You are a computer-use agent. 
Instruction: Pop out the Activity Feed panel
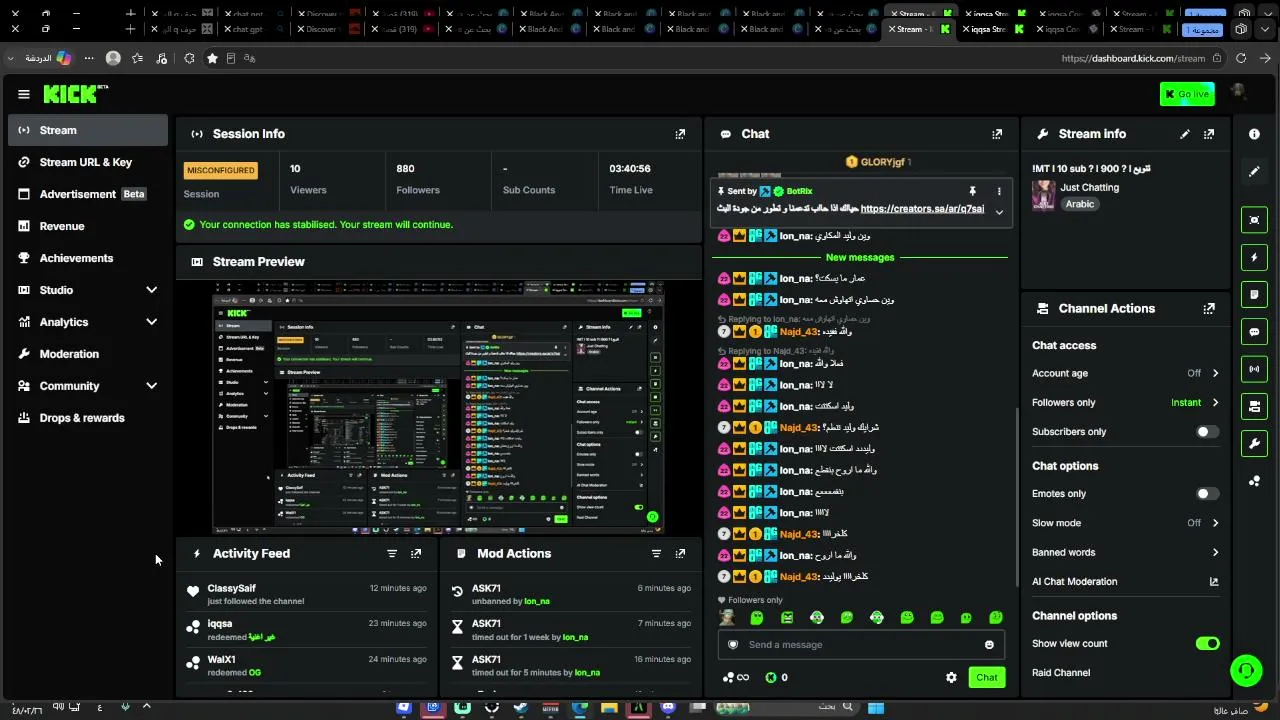tap(416, 554)
